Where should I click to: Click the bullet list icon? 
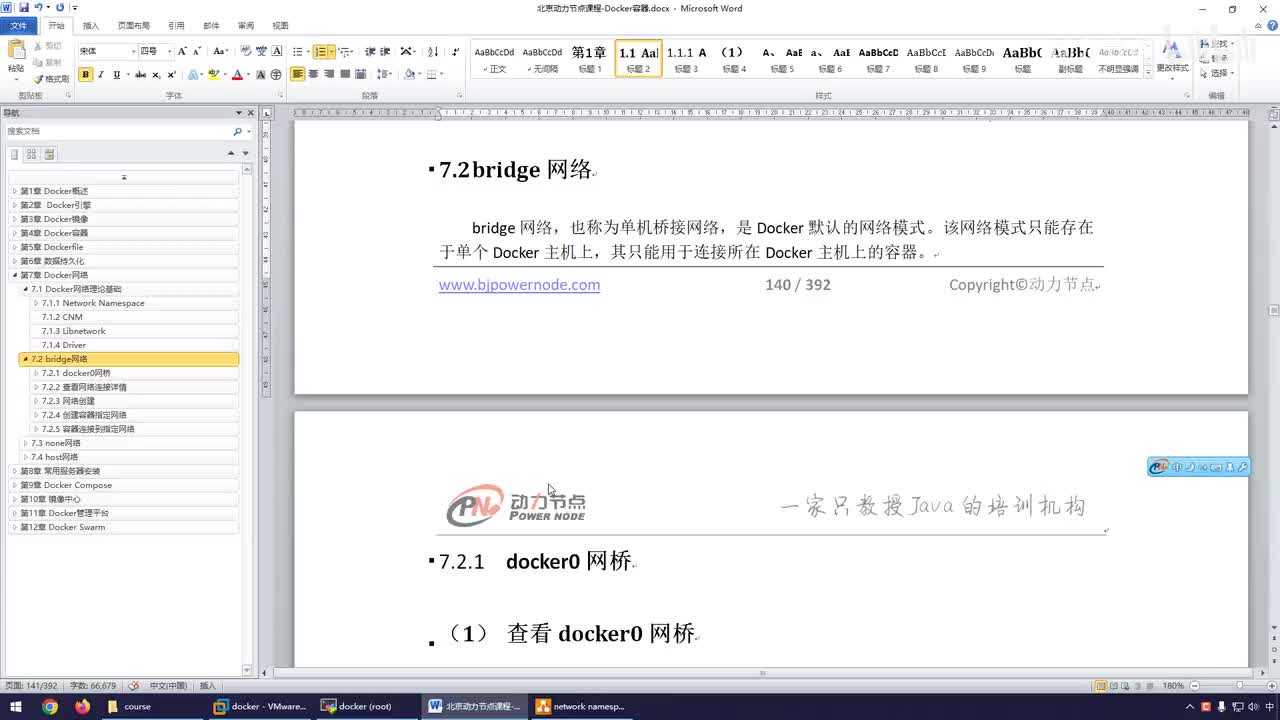click(x=299, y=51)
